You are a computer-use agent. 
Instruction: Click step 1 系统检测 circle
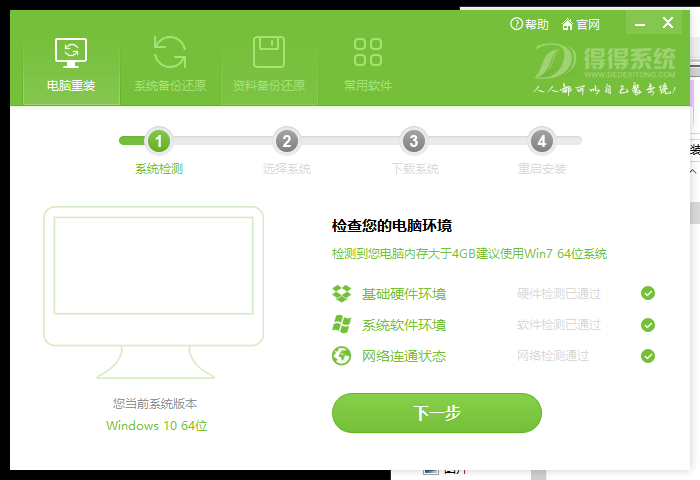click(x=158, y=141)
